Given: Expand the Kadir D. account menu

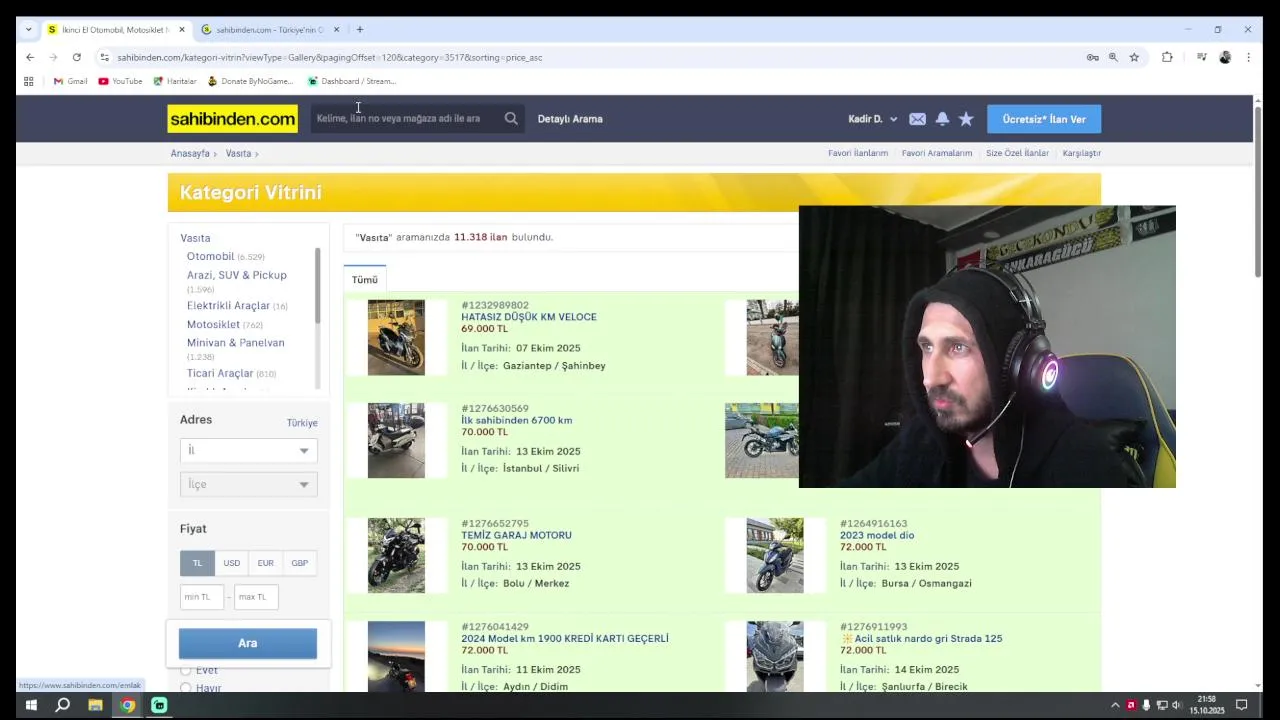Looking at the screenshot, I should point(872,119).
